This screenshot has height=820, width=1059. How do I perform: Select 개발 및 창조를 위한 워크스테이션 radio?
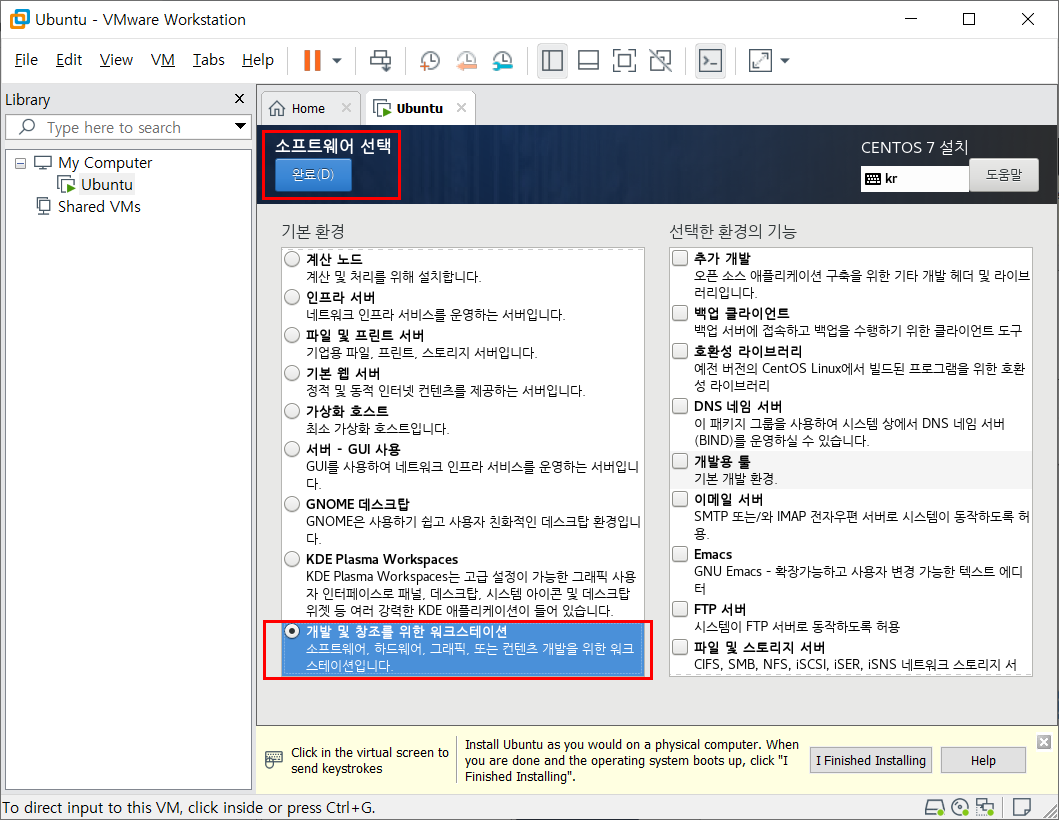292,632
